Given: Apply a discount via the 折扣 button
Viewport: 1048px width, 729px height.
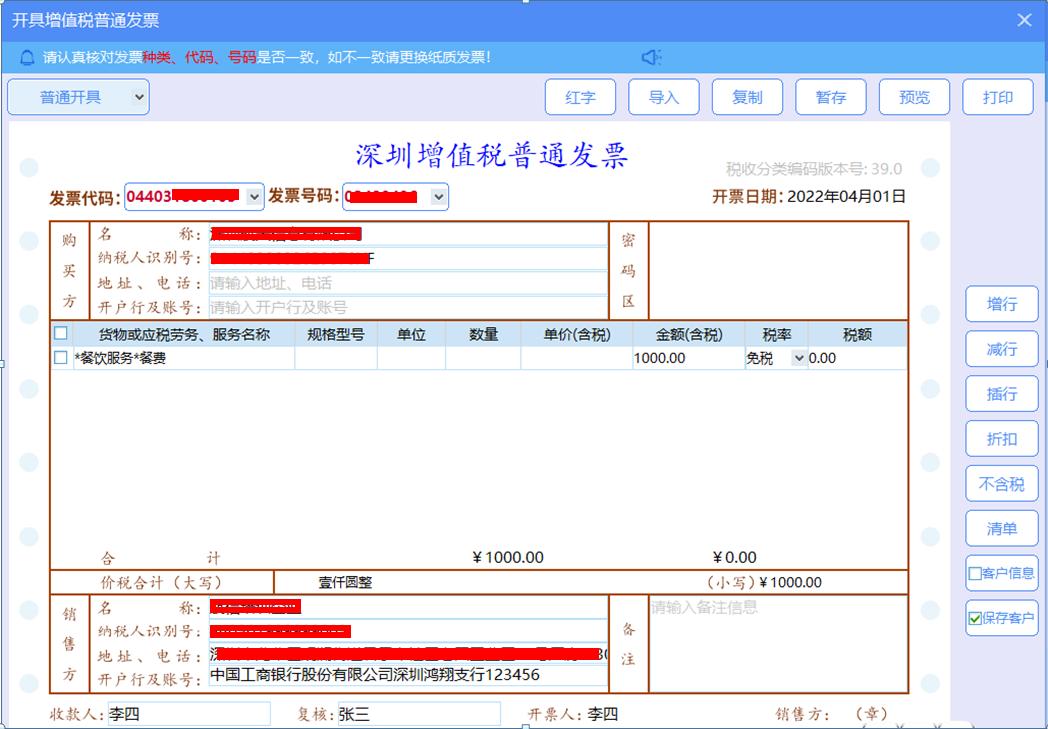Looking at the screenshot, I should point(1001,439).
